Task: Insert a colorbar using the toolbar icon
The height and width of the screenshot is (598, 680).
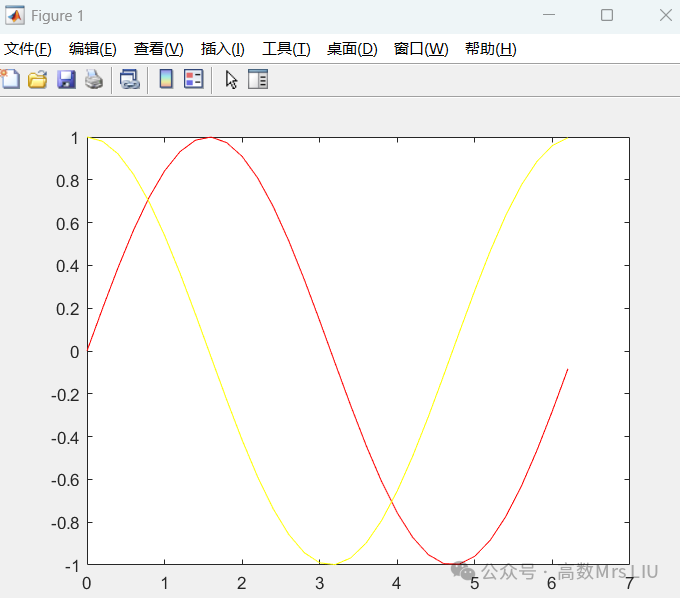Action: coord(166,79)
